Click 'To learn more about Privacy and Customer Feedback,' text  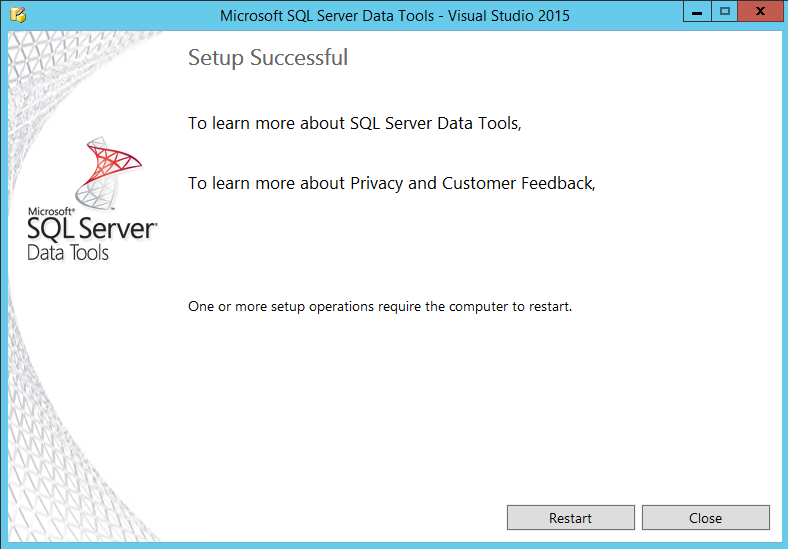[391, 184]
